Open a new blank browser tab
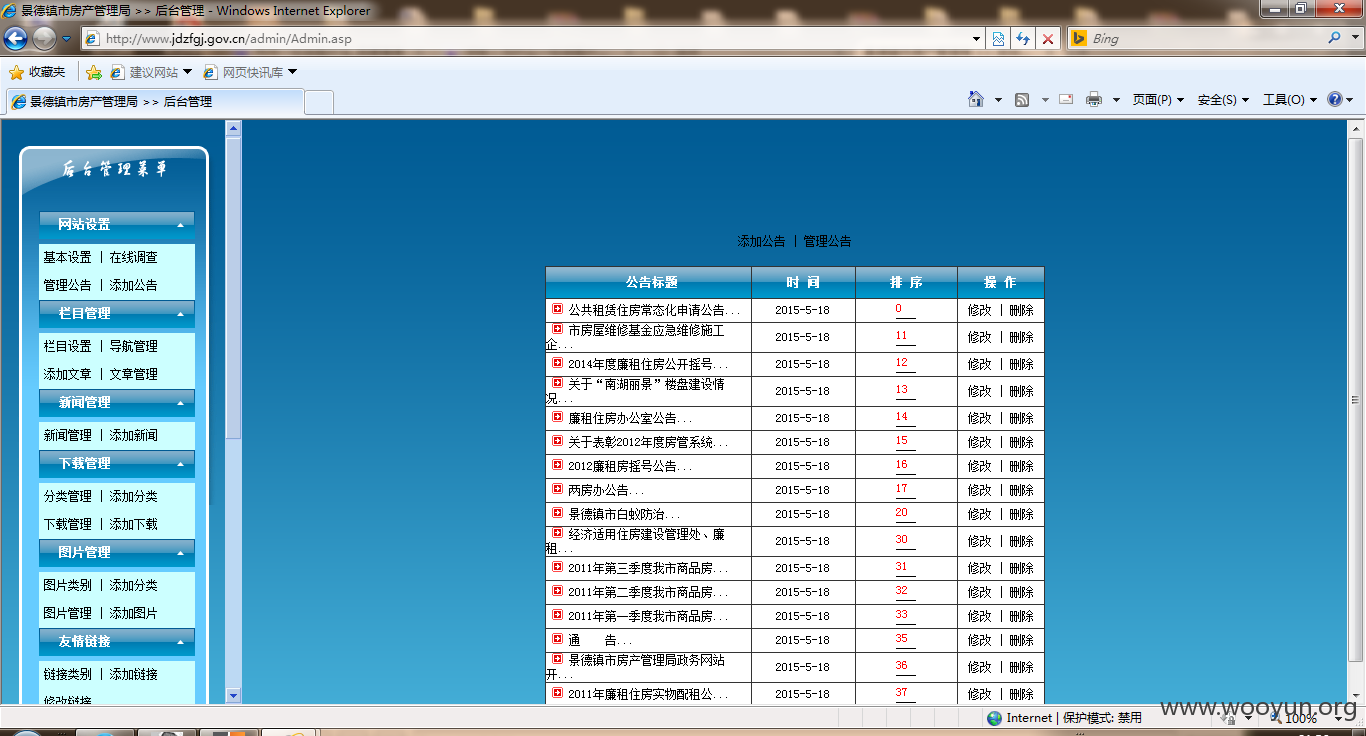This screenshot has width=1366, height=736. (x=318, y=102)
